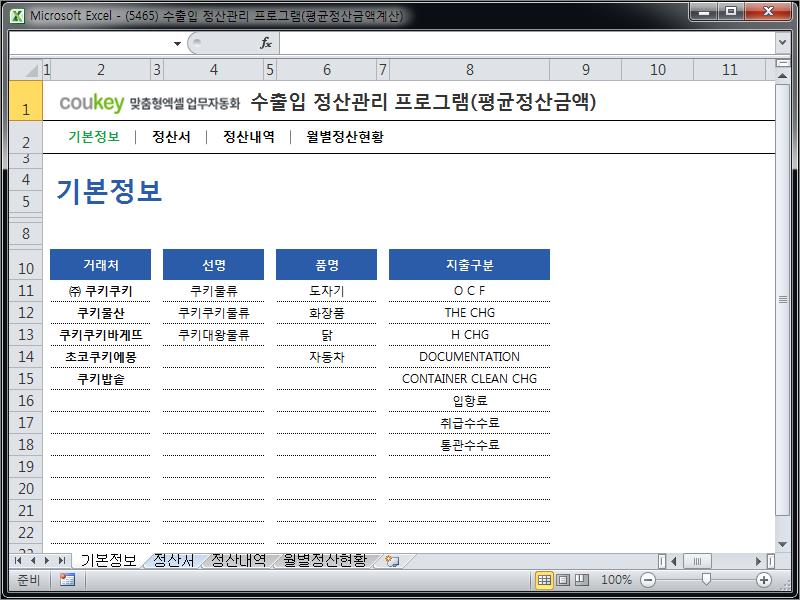The width and height of the screenshot is (800, 600).
Task: Switch to Normal view icon
Action: coord(544,580)
